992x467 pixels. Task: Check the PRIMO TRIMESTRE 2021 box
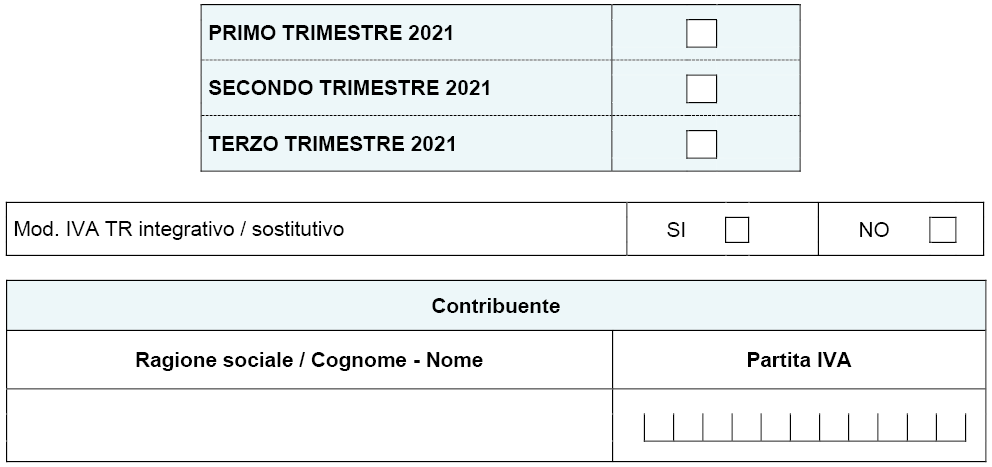[701, 33]
